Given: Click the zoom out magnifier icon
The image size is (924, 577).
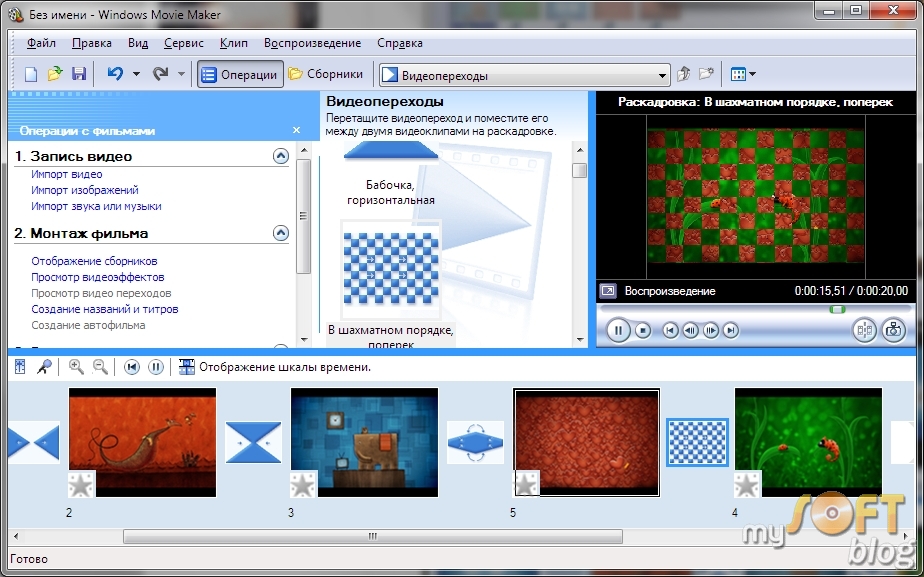Looking at the screenshot, I should (101, 367).
